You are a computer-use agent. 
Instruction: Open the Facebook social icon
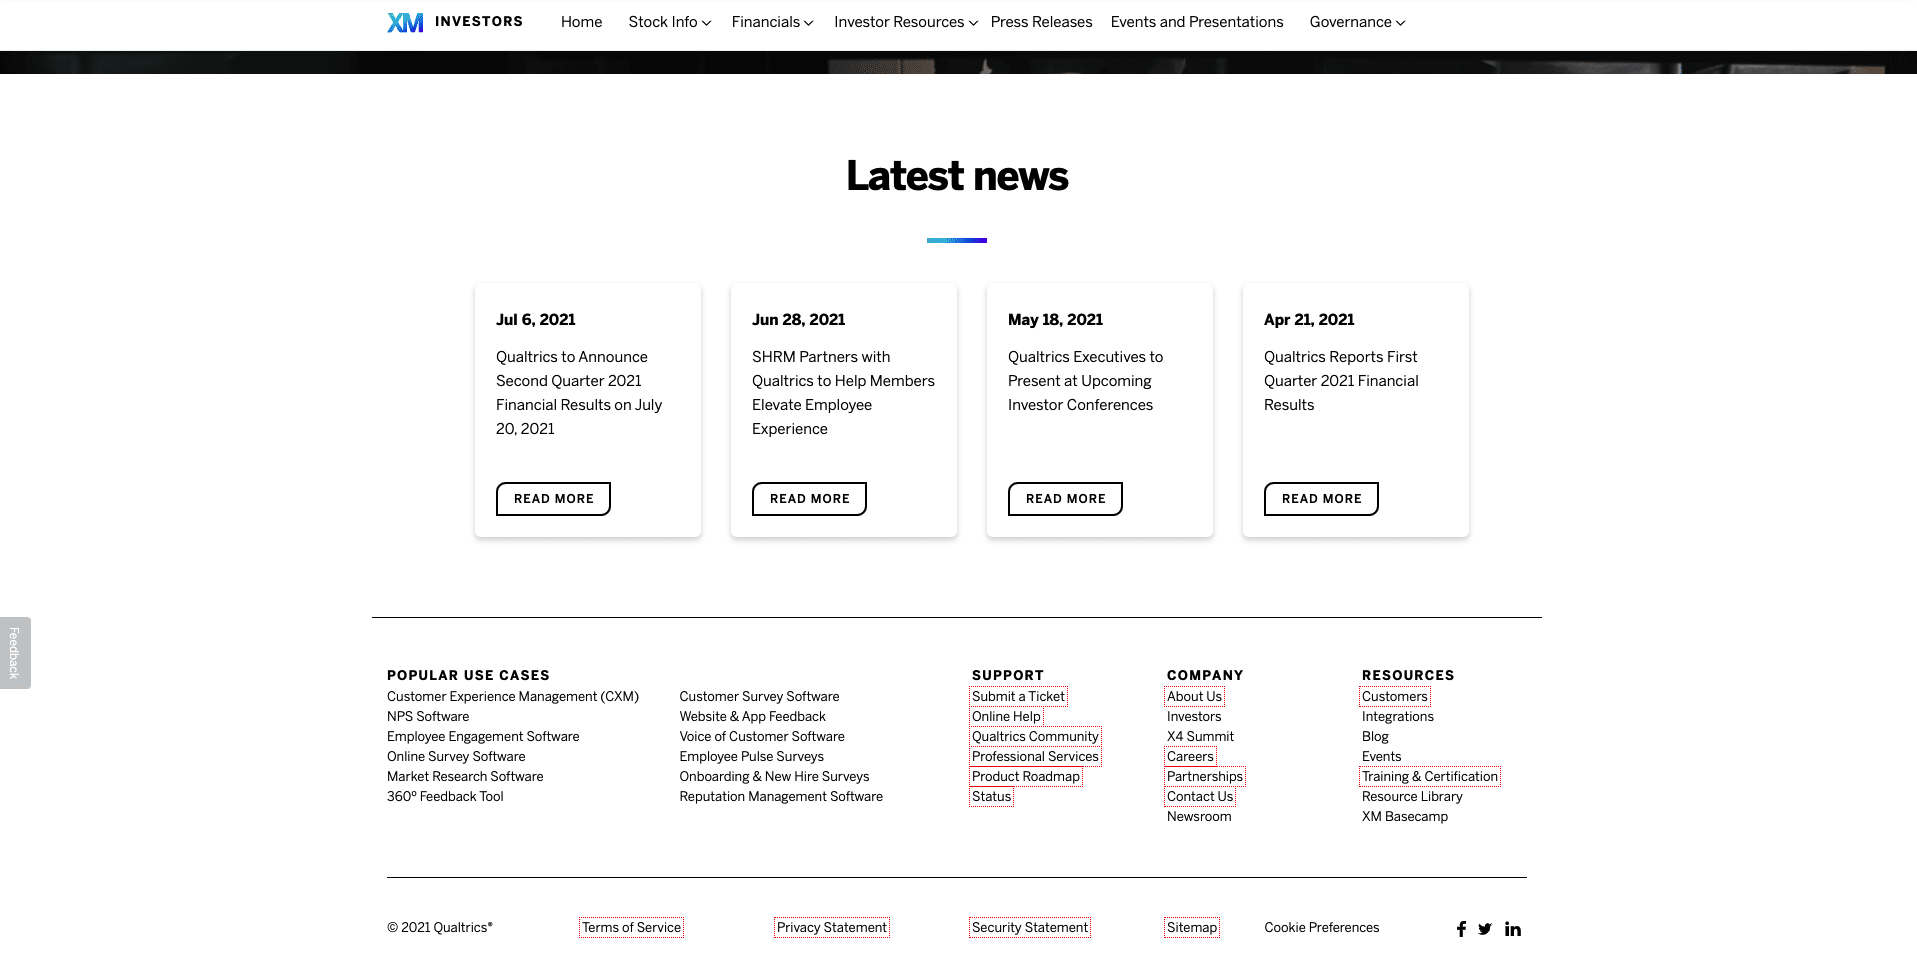pos(1461,929)
